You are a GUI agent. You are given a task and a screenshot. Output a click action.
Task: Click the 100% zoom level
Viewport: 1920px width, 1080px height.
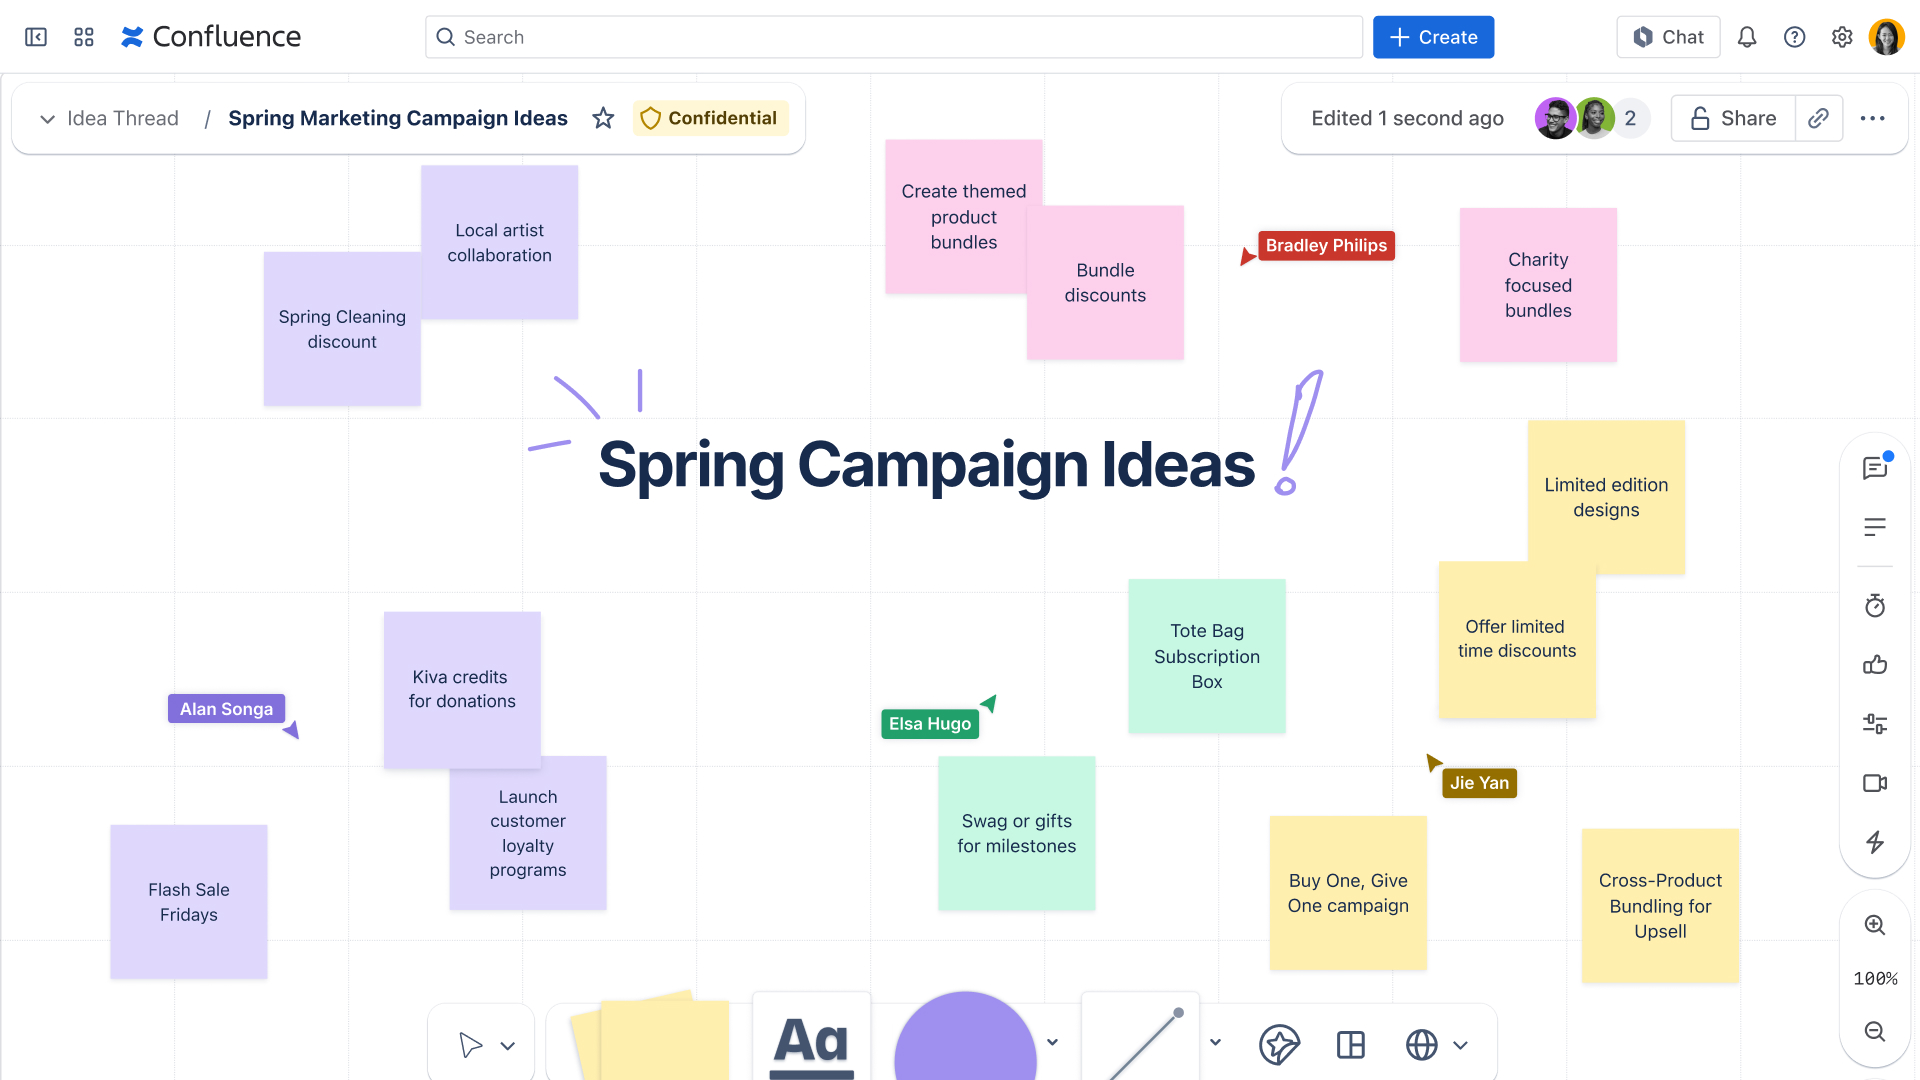click(x=1875, y=979)
